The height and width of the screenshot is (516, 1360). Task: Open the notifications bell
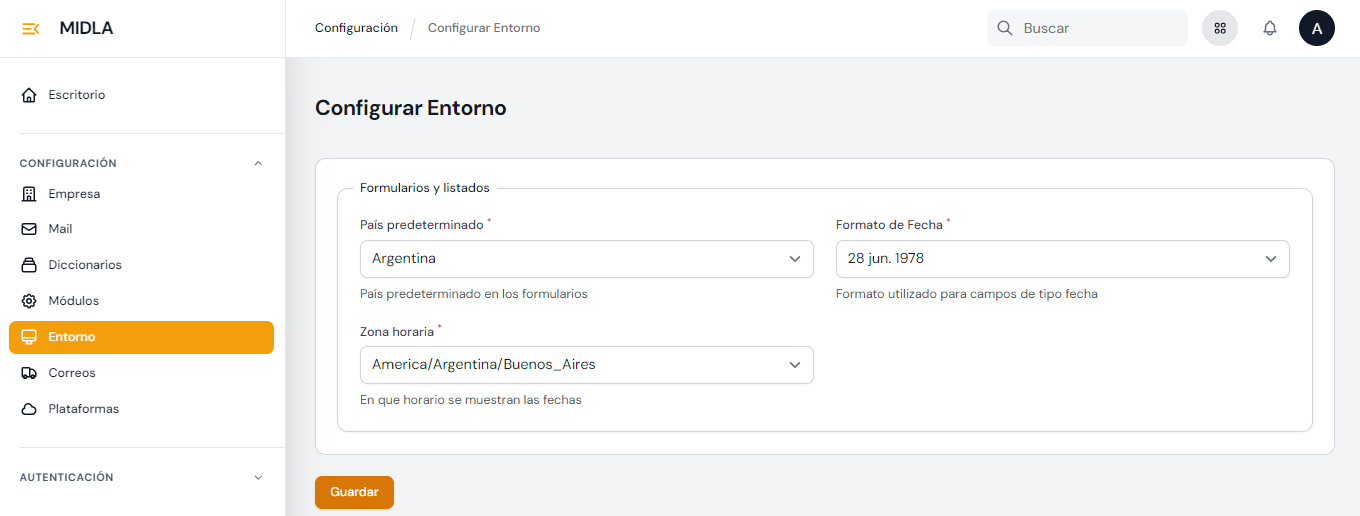tap(1270, 28)
